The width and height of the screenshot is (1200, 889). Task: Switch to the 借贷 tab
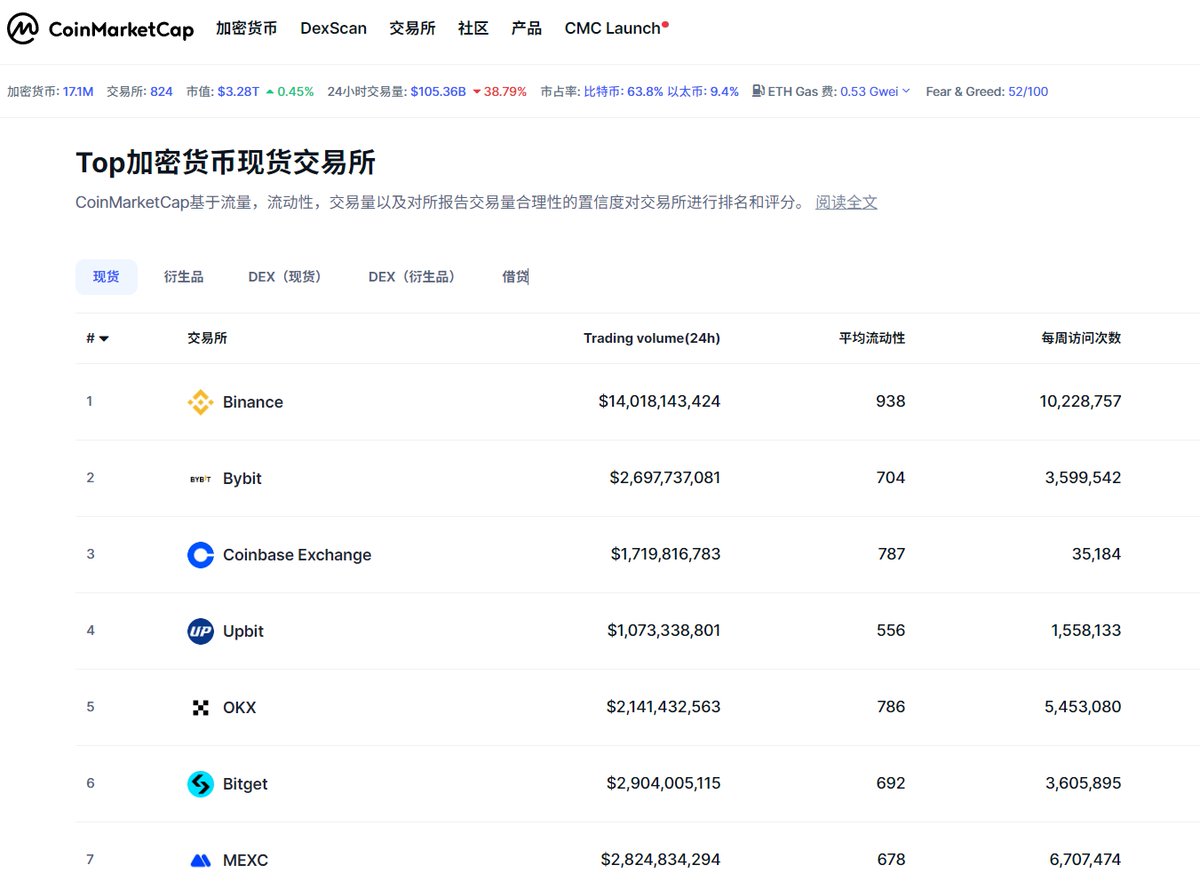click(x=515, y=277)
